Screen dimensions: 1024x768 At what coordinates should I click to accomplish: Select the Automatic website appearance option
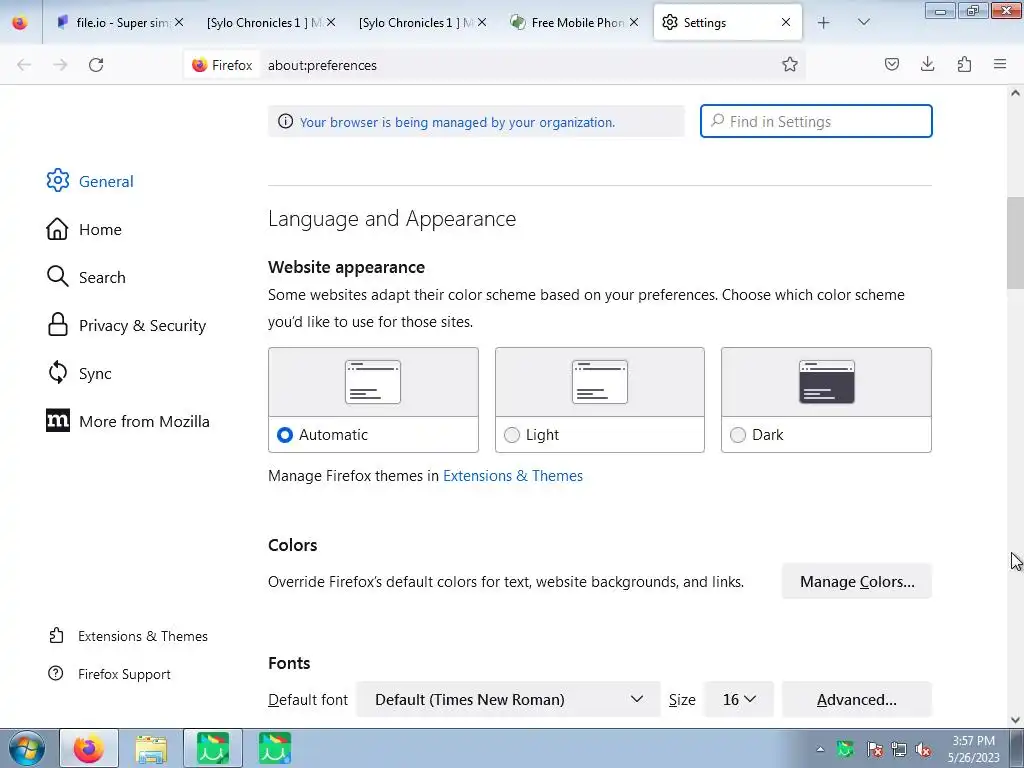(285, 435)
